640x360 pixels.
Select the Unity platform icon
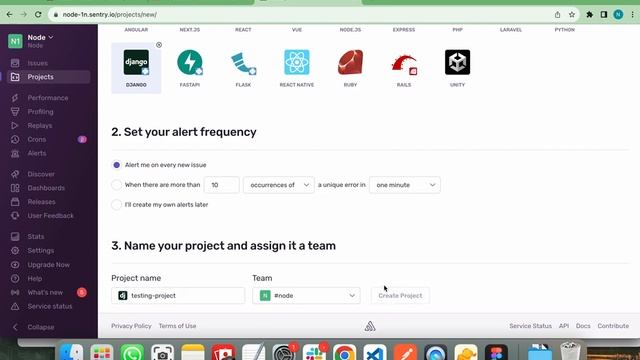(x=458, y=62)
